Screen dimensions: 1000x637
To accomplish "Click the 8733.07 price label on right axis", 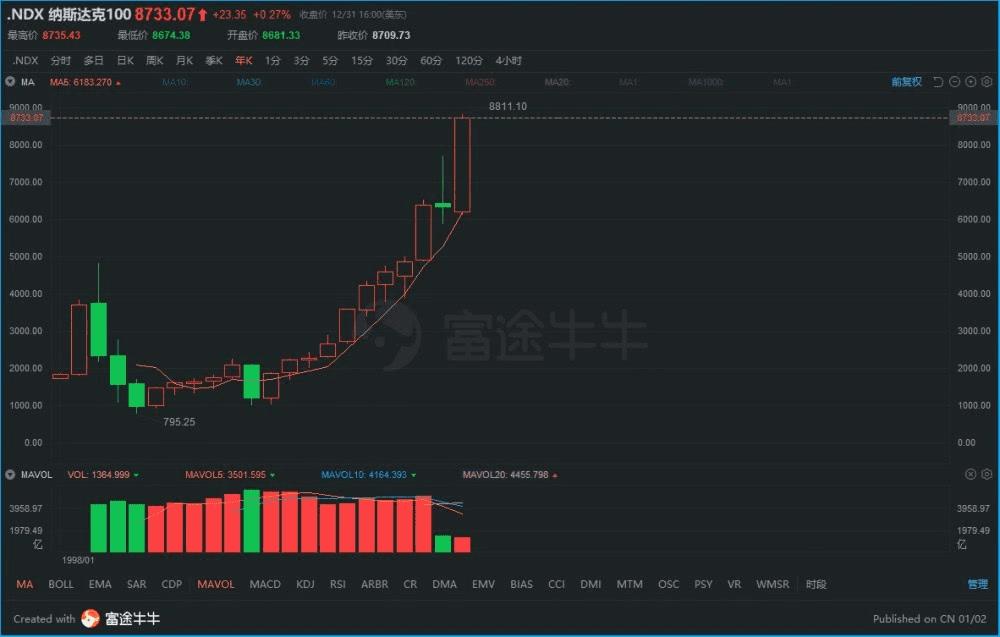I will click(x=971, y=118).
